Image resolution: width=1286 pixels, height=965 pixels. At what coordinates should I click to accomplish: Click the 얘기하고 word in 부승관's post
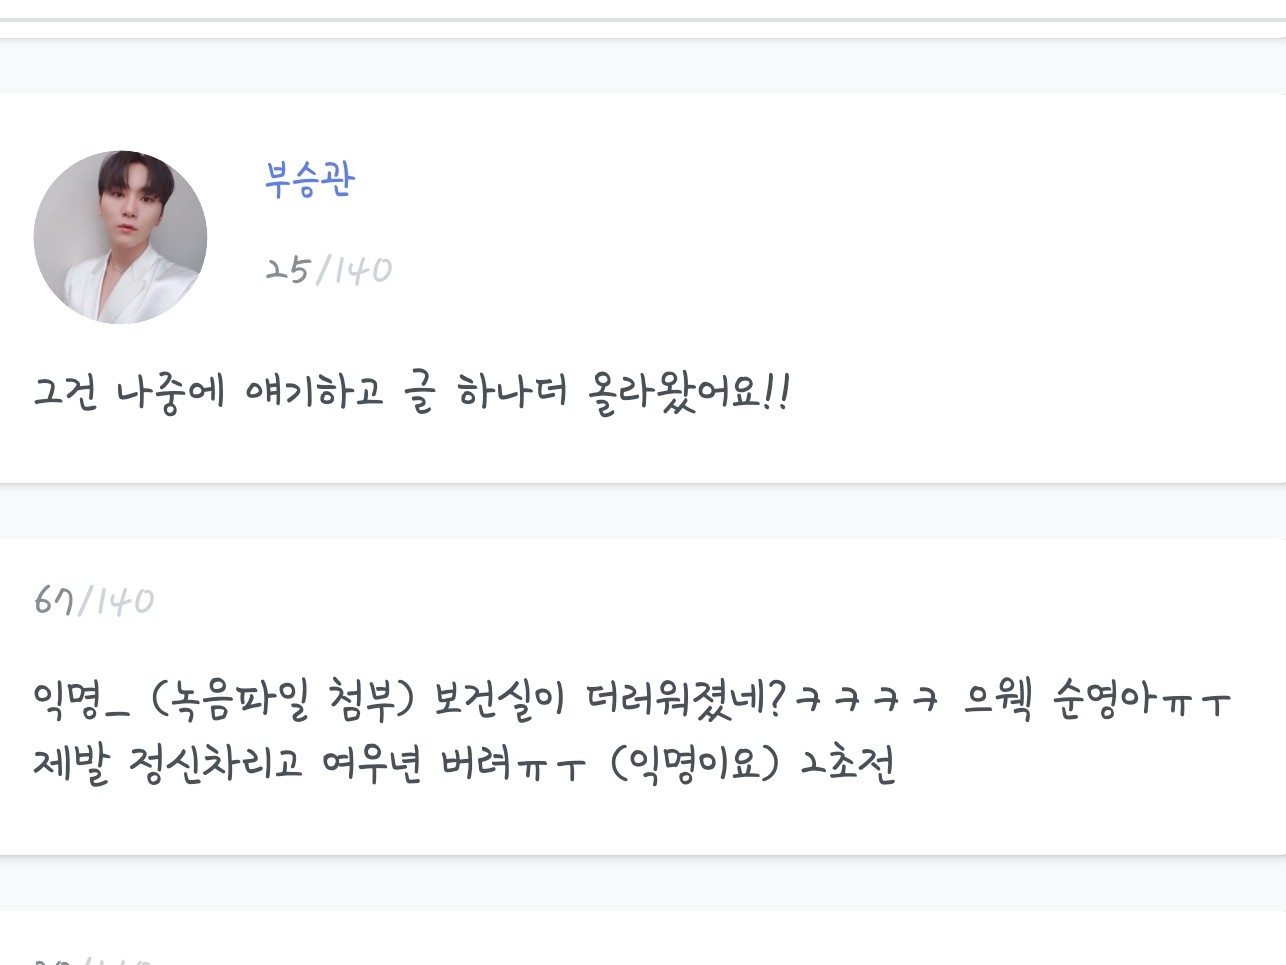(x=314, y=391)
